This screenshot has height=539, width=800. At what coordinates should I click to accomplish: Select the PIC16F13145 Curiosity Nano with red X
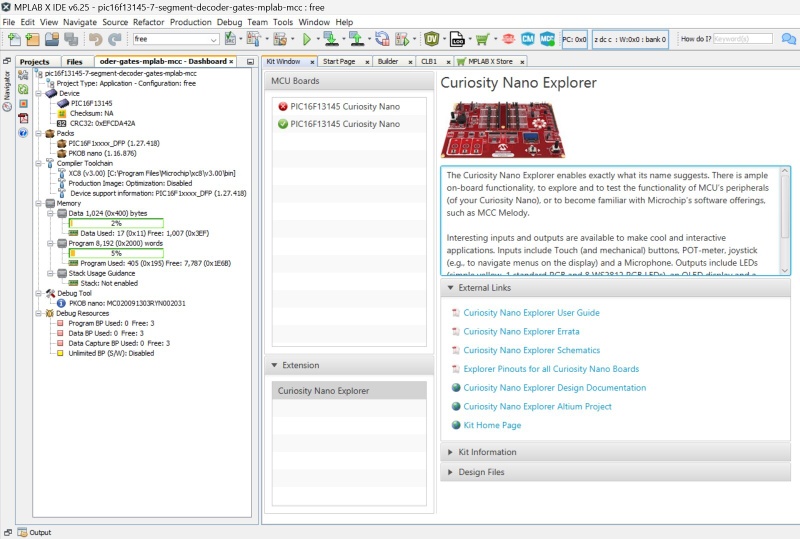click(x=349, y=106)
